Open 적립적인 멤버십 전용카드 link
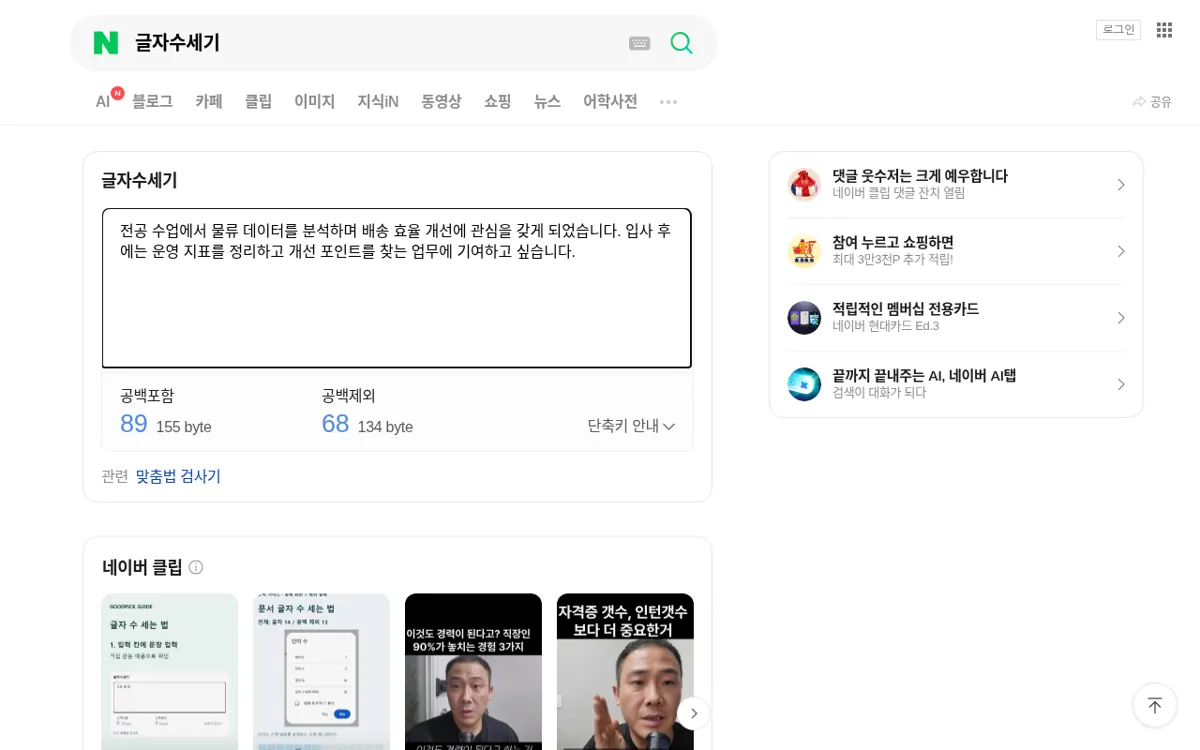Image resolution: width=1200 pixels, height=750 pixels. click(x=905, y=309)
